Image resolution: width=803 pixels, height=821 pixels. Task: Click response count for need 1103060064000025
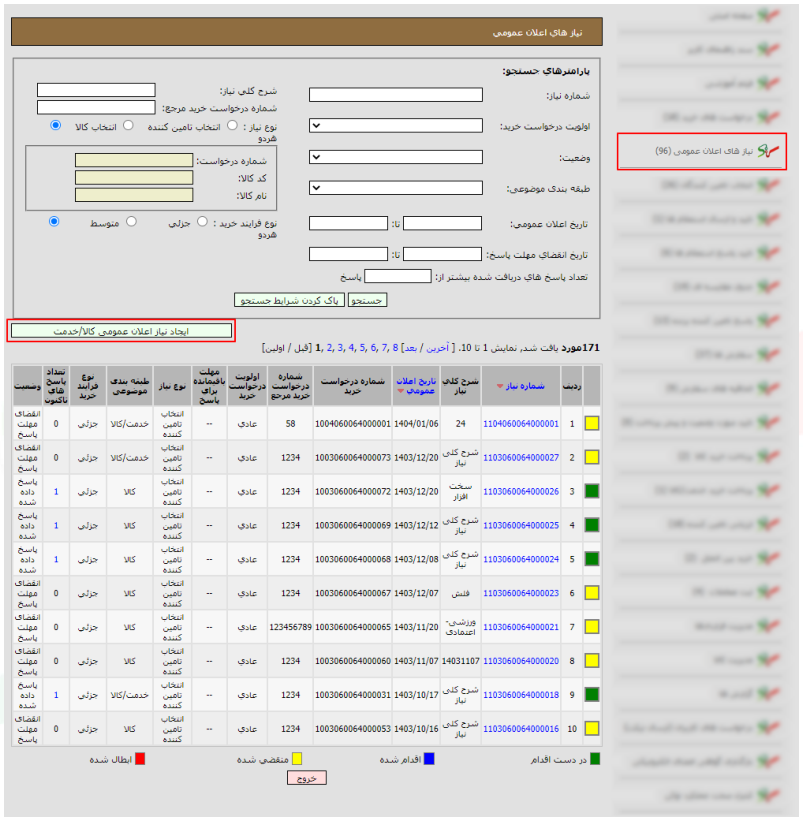point(56,525)
